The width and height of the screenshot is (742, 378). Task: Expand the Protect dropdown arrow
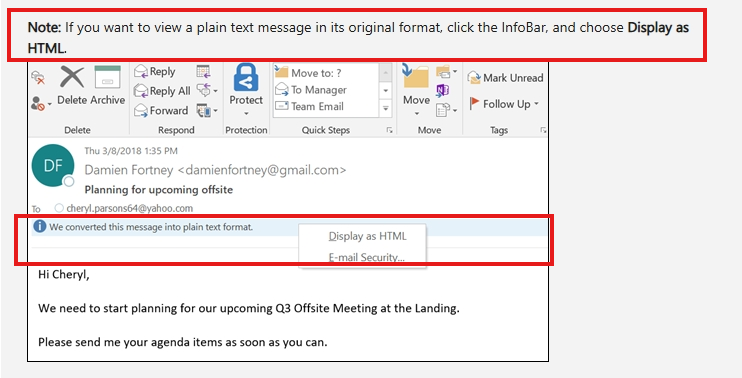(246, 114)
